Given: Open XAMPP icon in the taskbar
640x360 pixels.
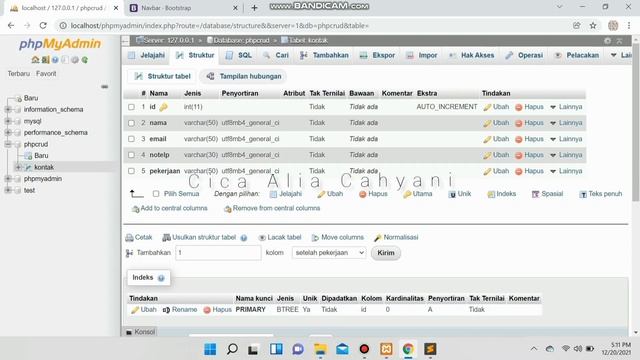Looking at the screenshot, I should point(386,349).
